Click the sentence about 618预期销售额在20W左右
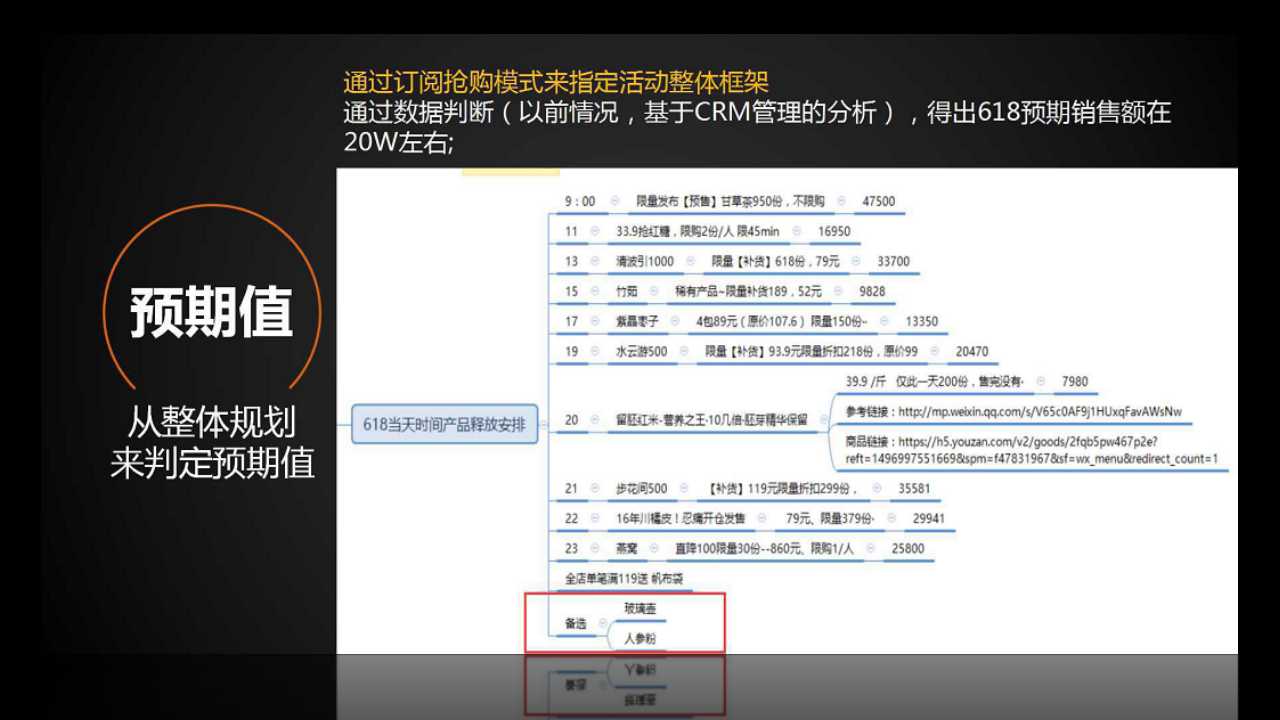Screen dimensions: 1280x720 click(757, 127)
